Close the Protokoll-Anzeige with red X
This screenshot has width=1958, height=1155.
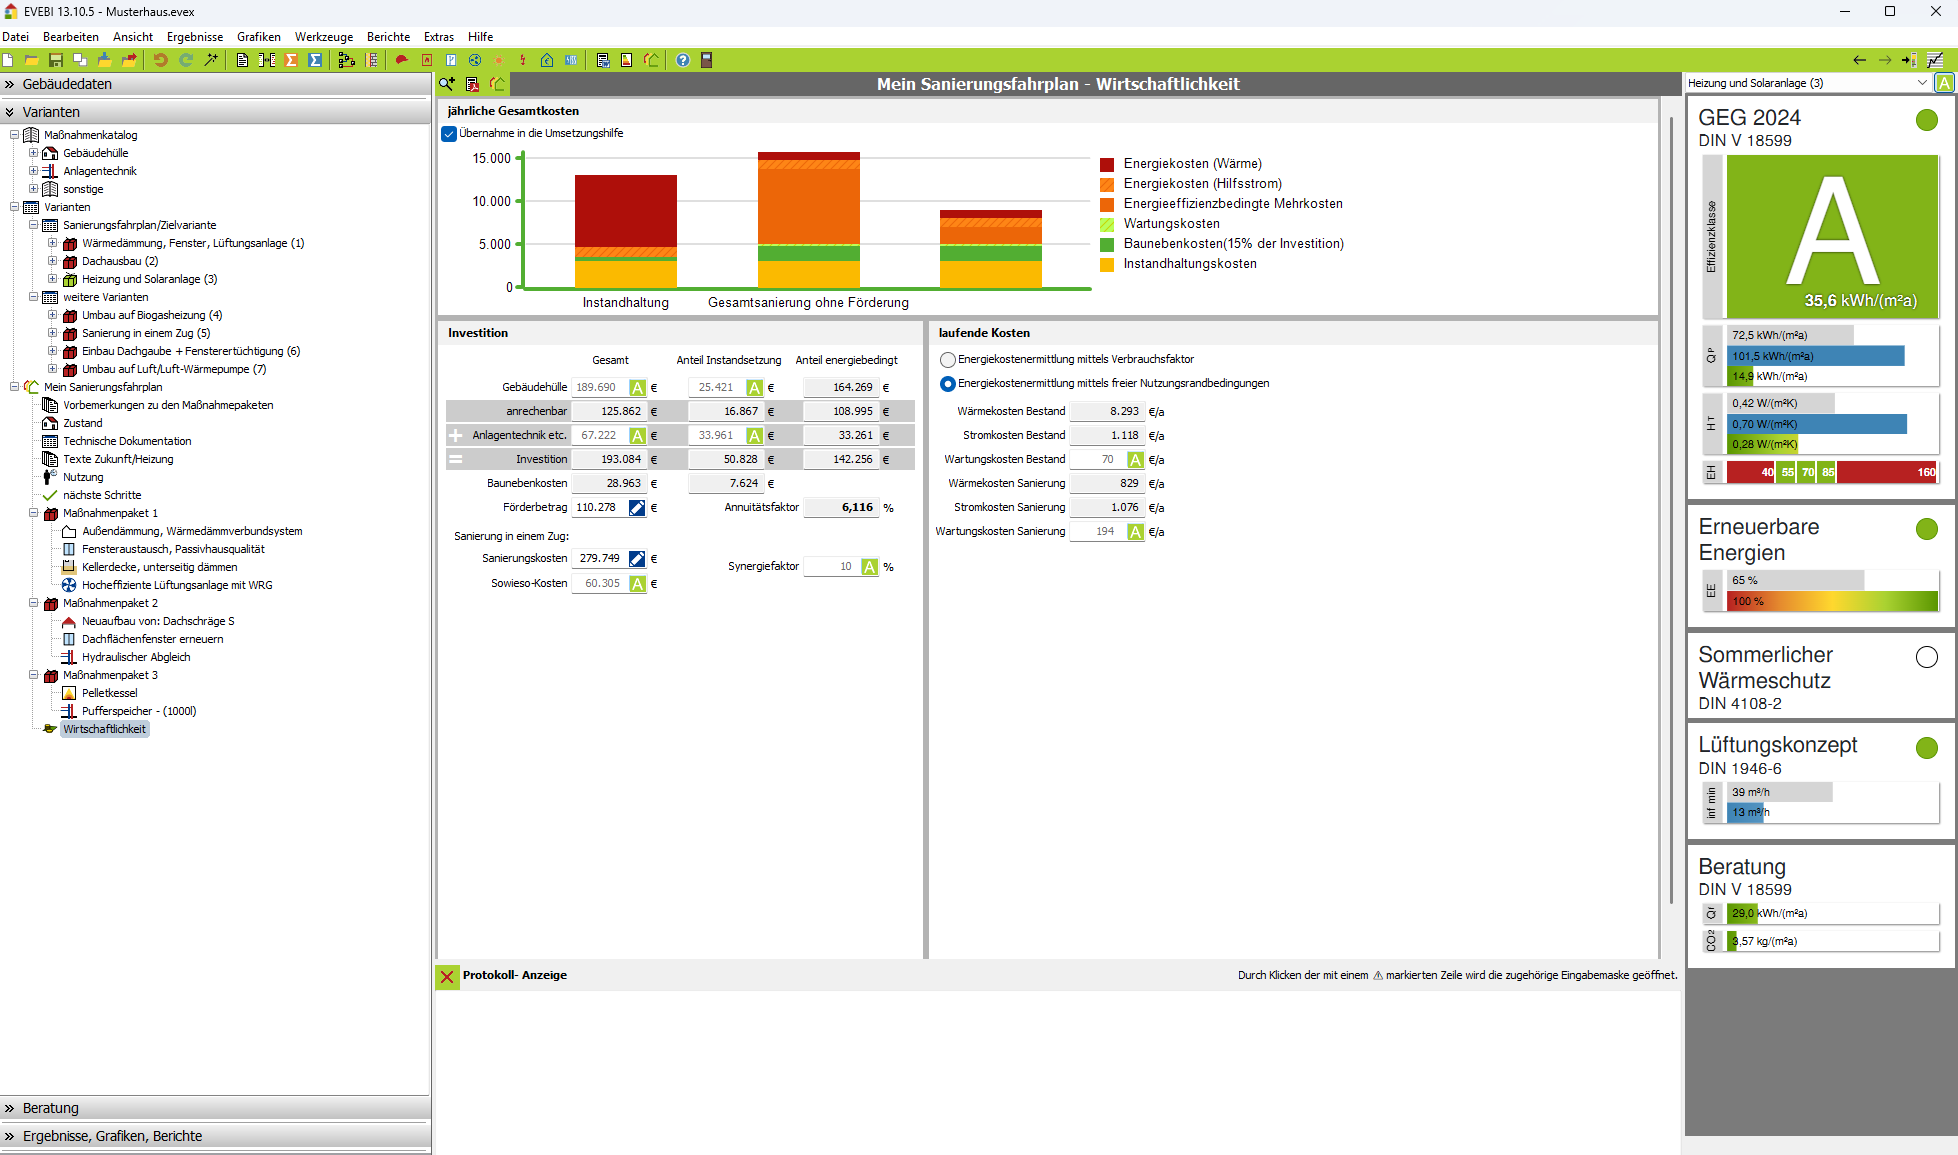[x=447, y=977]
